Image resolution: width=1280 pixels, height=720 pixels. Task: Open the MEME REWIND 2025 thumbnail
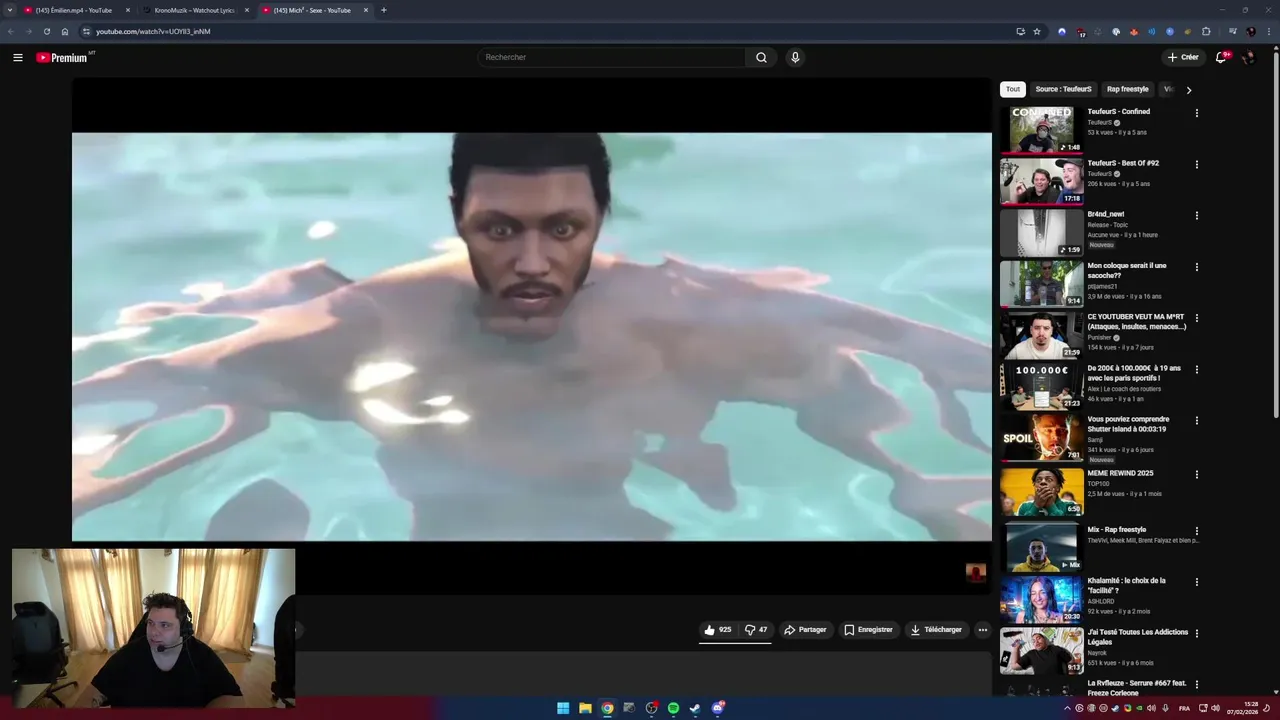coord(1041,491)
